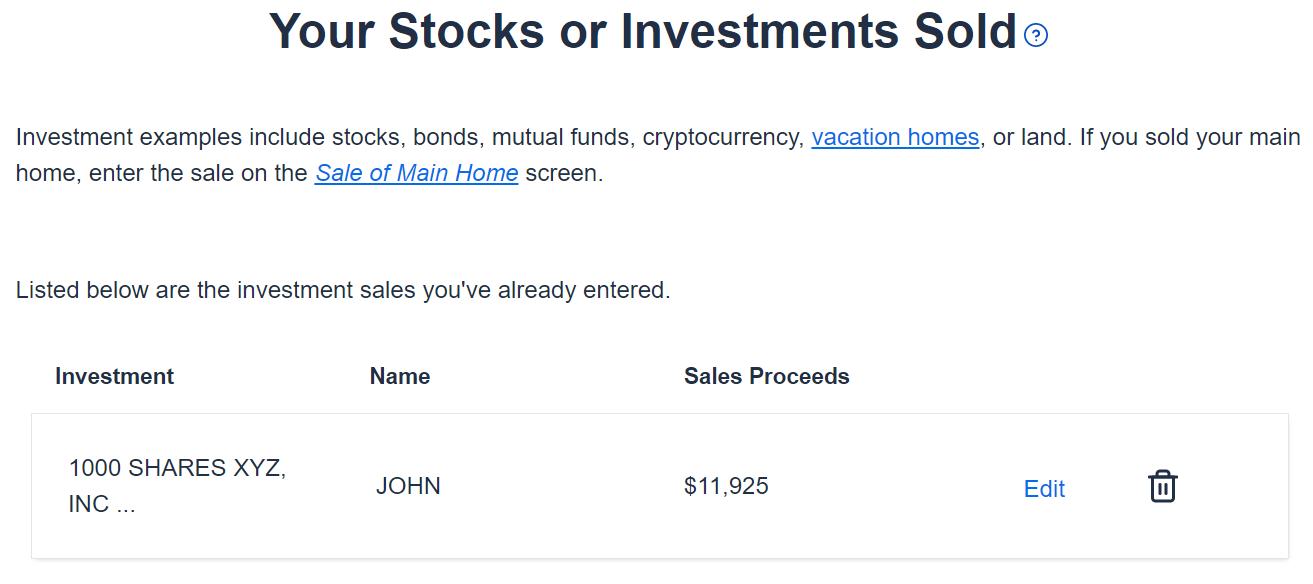This screenshot has height=584, width=1313.
Task: Select the 1000 SHARES XYZ, INC text
Action: coord(177,486)
